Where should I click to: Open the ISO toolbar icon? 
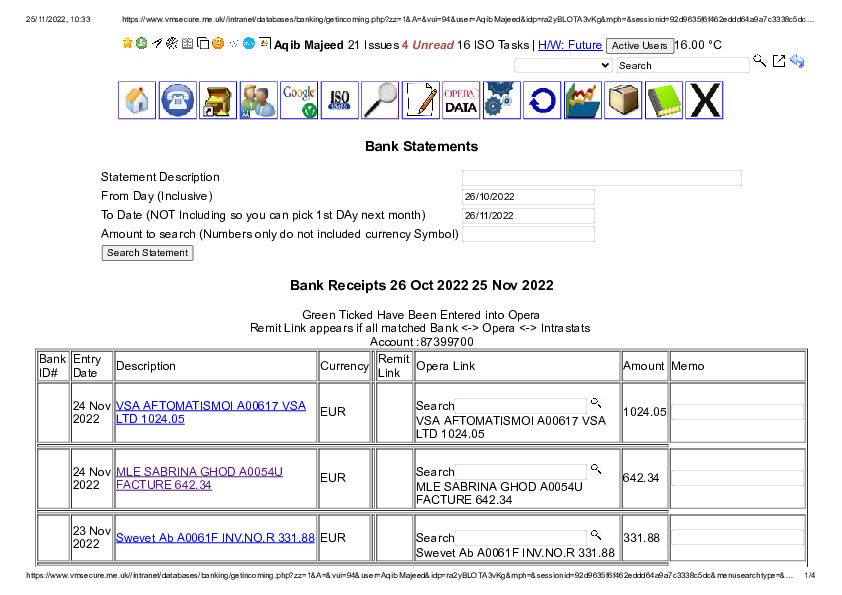point(339,101)
